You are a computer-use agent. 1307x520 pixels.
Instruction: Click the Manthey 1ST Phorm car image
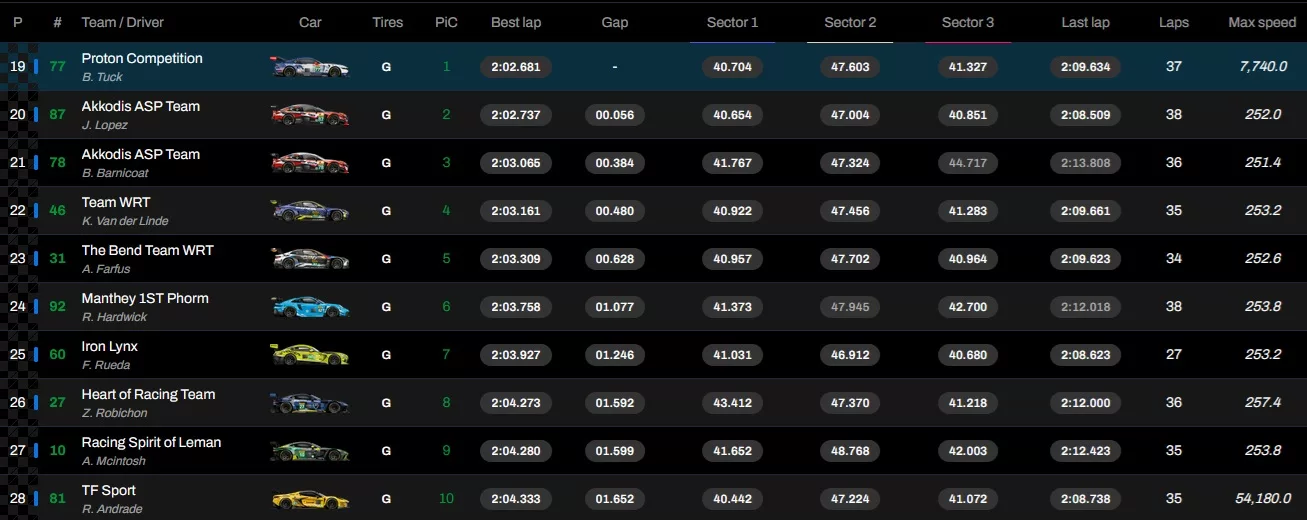(310, 307)
